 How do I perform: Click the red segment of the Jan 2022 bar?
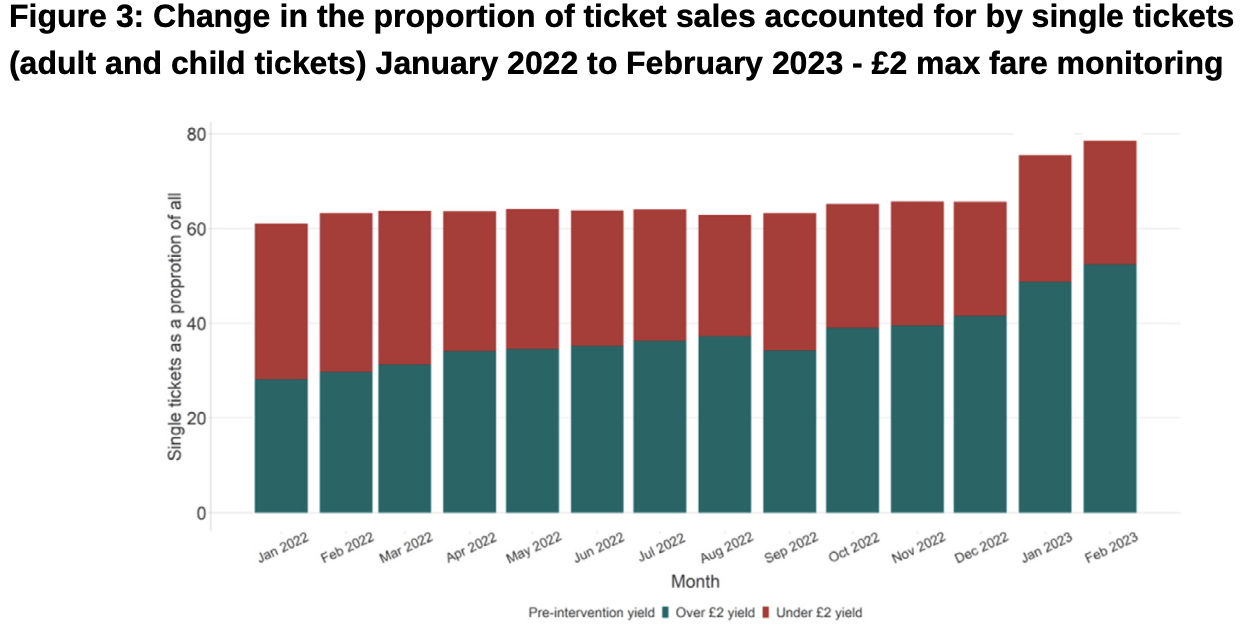click(281, 301)
